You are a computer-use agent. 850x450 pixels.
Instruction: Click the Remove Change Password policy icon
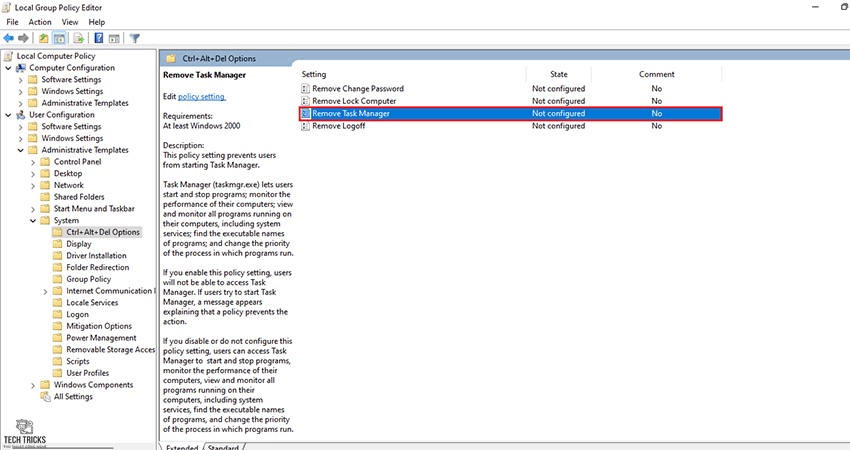pos(305,88)
